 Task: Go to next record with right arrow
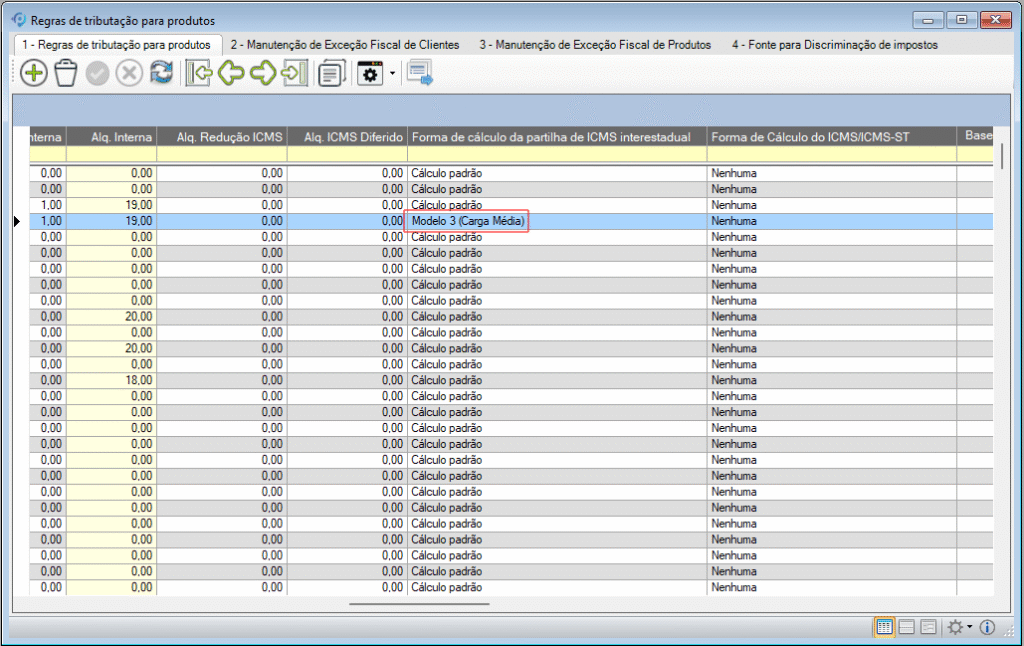[263, 74]
